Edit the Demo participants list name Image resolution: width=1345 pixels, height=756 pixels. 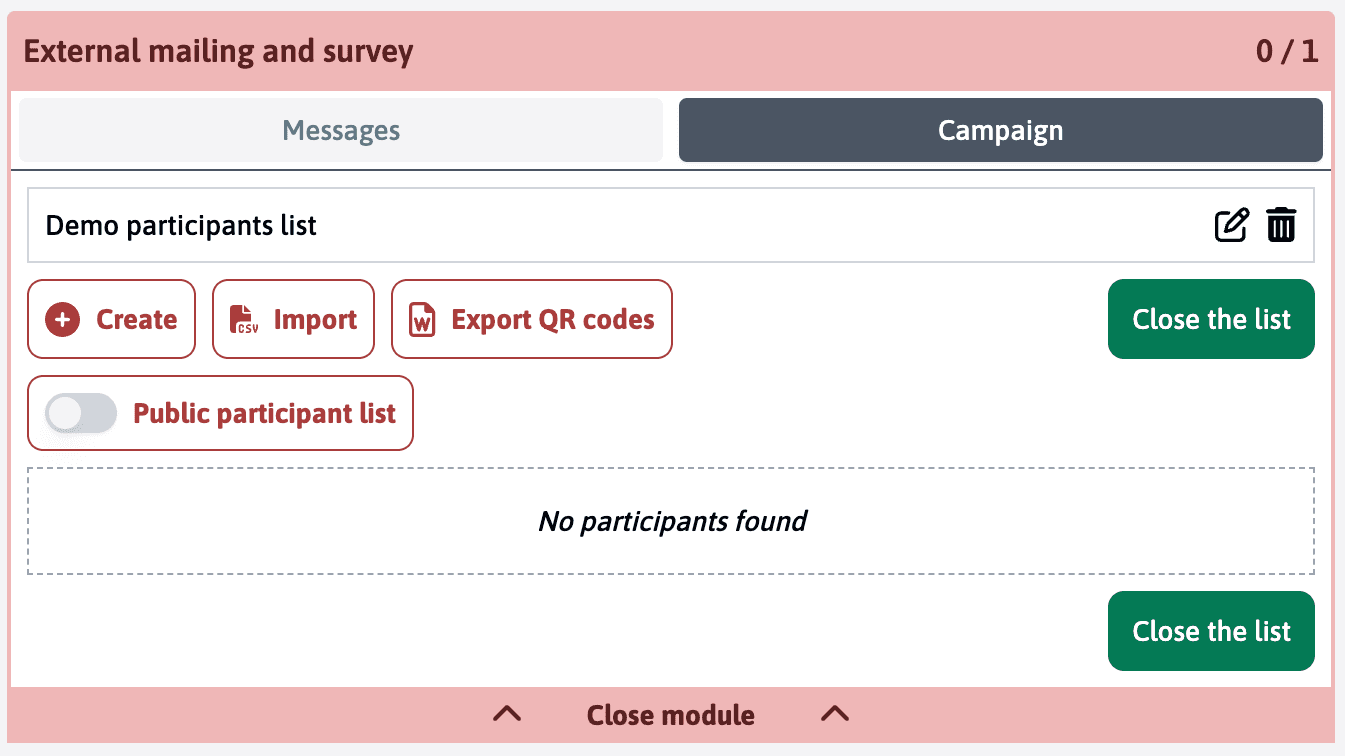point(1231,225)
